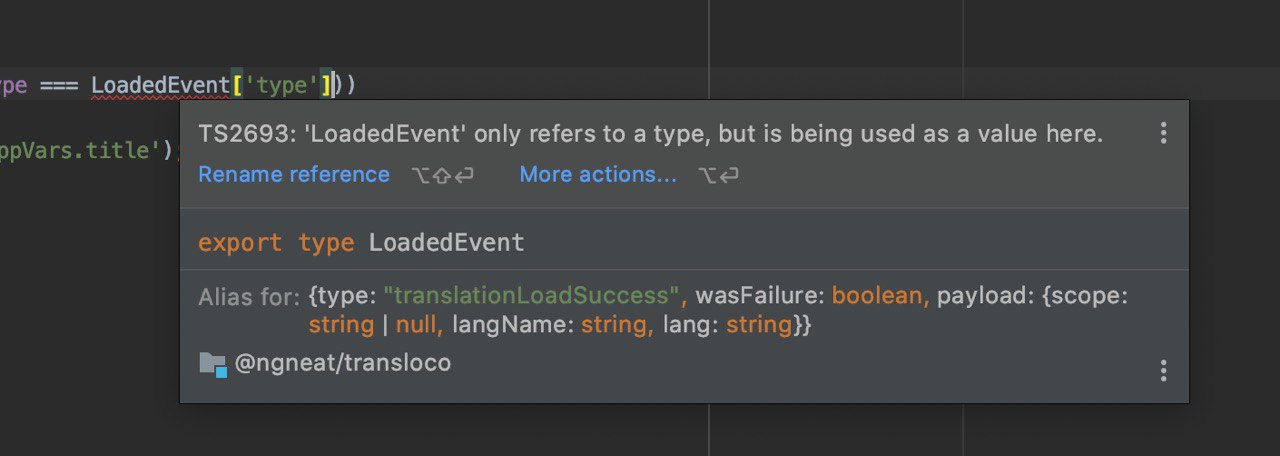The image size is (1280, 456).
Task: Click the export keyword in popup
Action: pyautogui.click(x=241, y=243)
